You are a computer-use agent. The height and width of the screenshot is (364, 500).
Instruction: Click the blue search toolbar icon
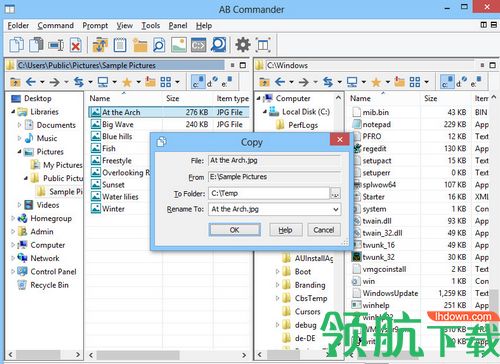218,45
